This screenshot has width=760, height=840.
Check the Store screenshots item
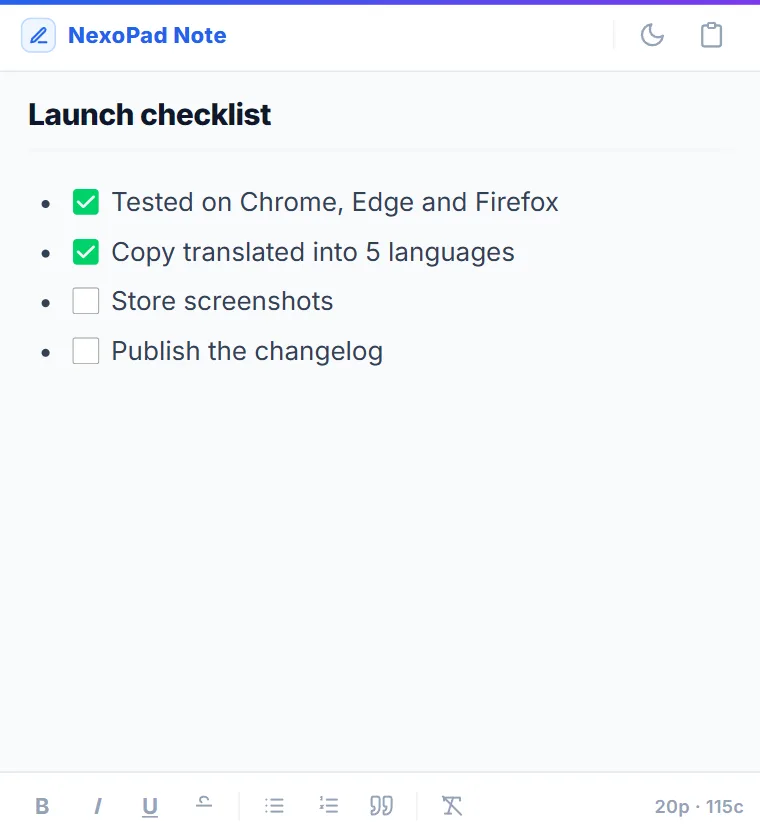[86, 301]
